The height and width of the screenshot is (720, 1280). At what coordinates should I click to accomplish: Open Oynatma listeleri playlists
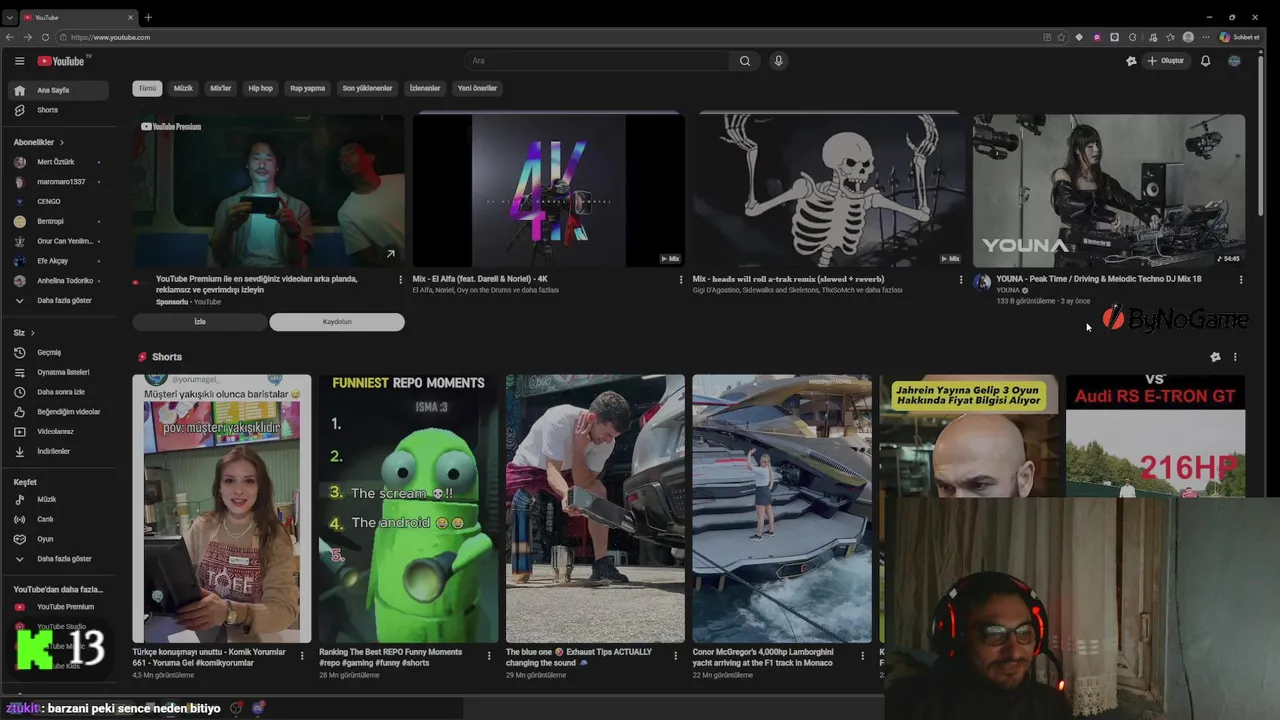(x=60, y=372)
